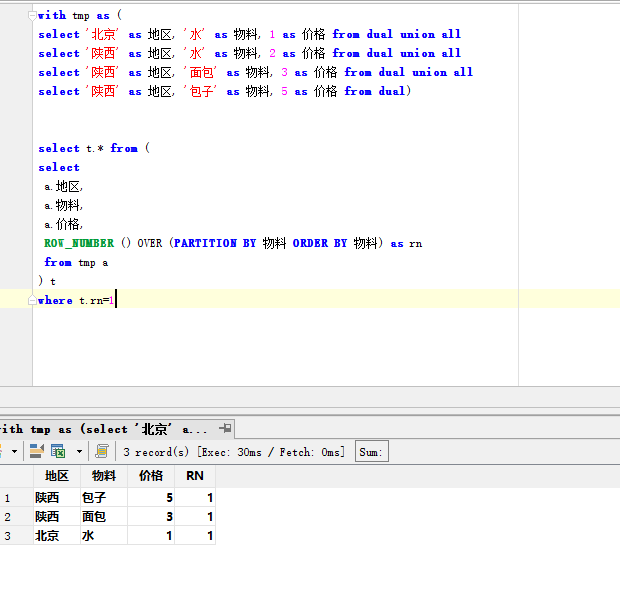This screenshot has height=597, width=620.
Task: Click the '面包' string literal in editor
Action: coord(200,72)
